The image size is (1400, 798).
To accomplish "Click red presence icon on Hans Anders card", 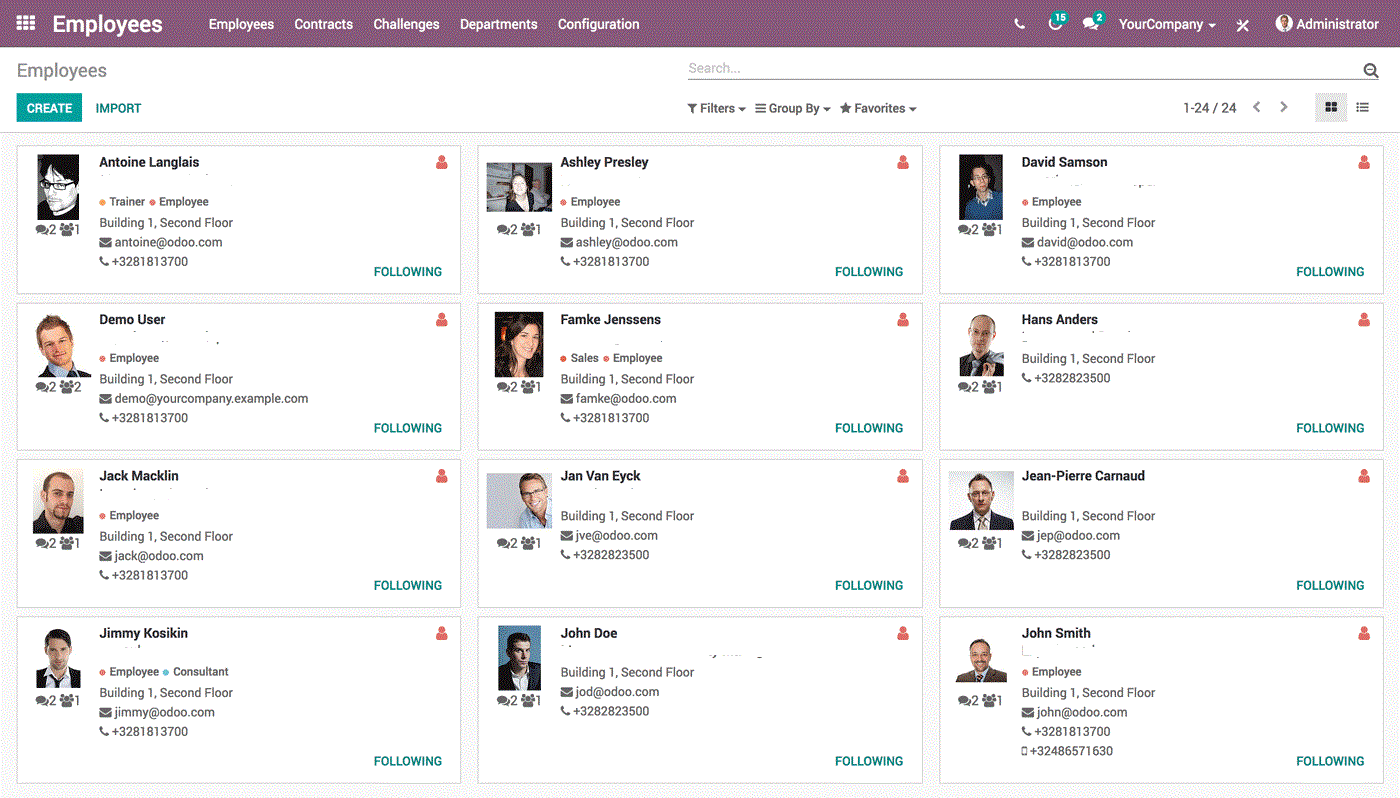I will (1364, 320).
